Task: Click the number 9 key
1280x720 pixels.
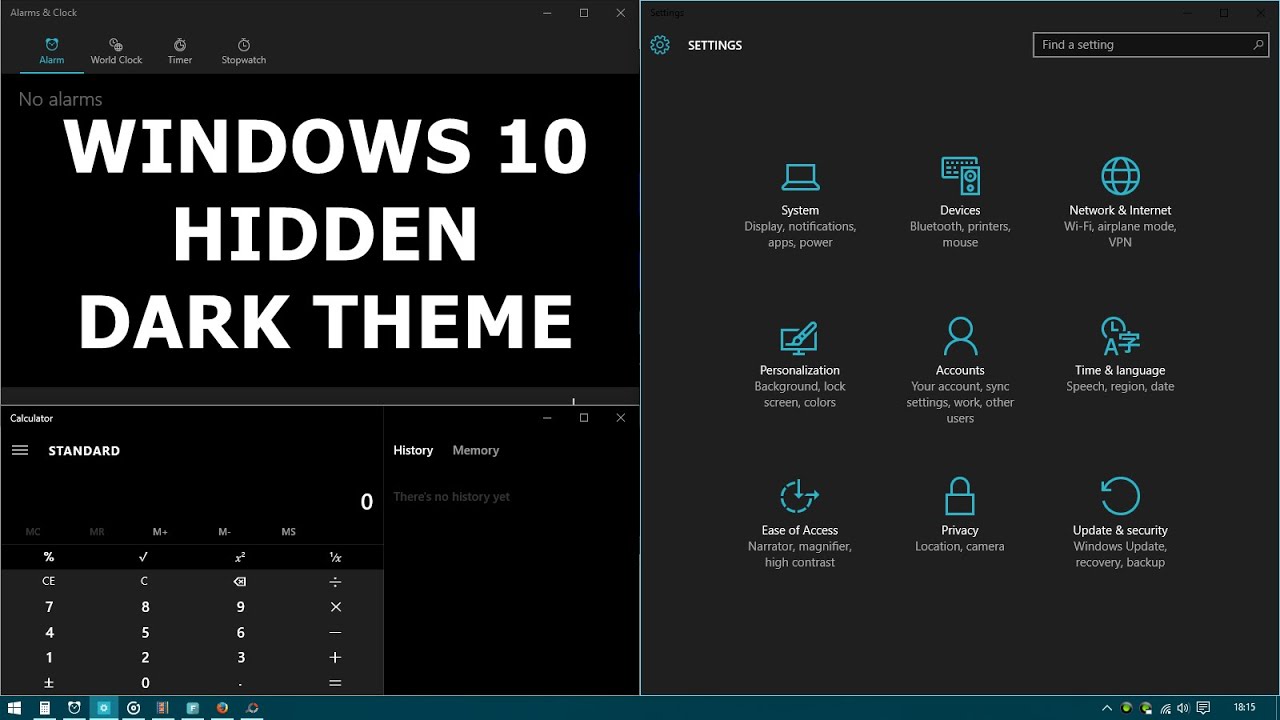Action: 240,607
